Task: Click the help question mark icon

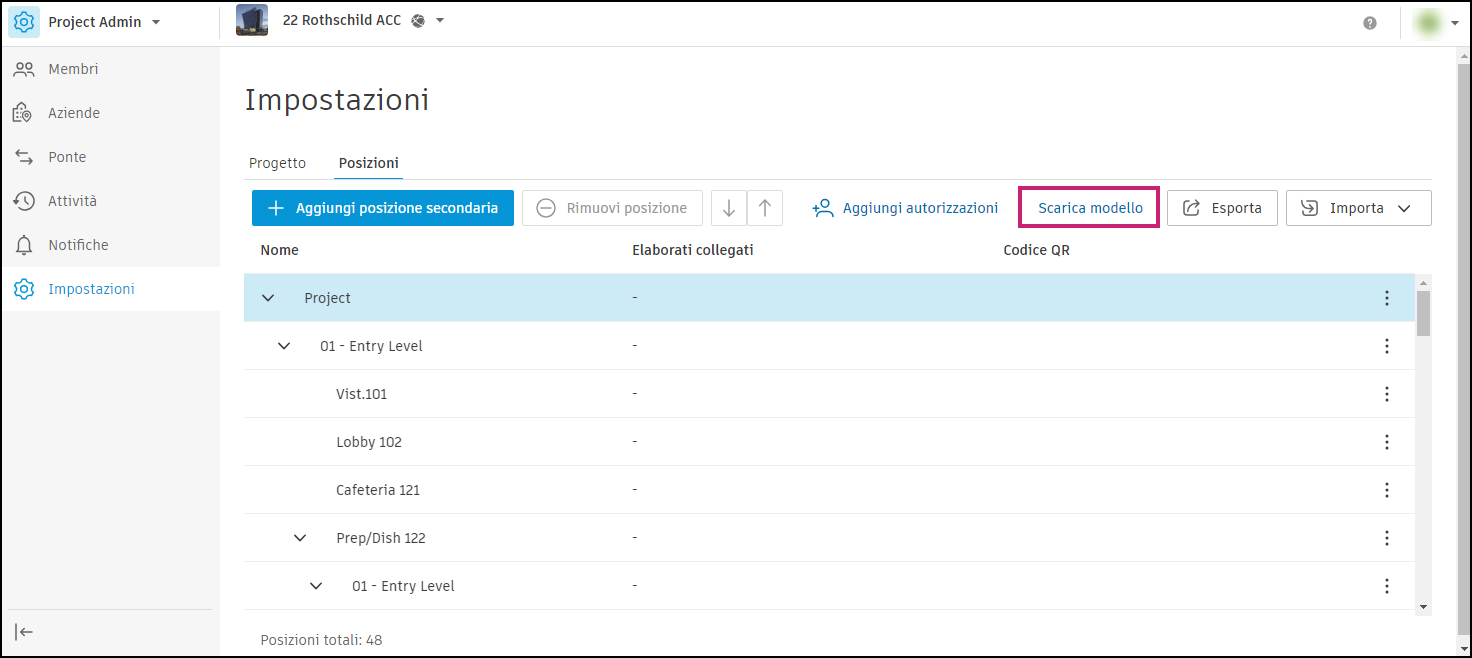Action: 1370,23
